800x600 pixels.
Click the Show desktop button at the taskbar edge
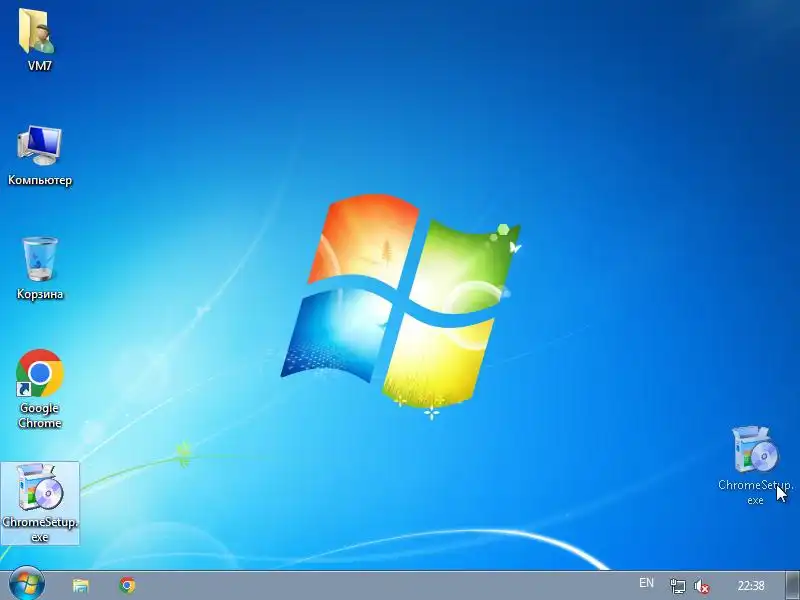pos(792,585)
